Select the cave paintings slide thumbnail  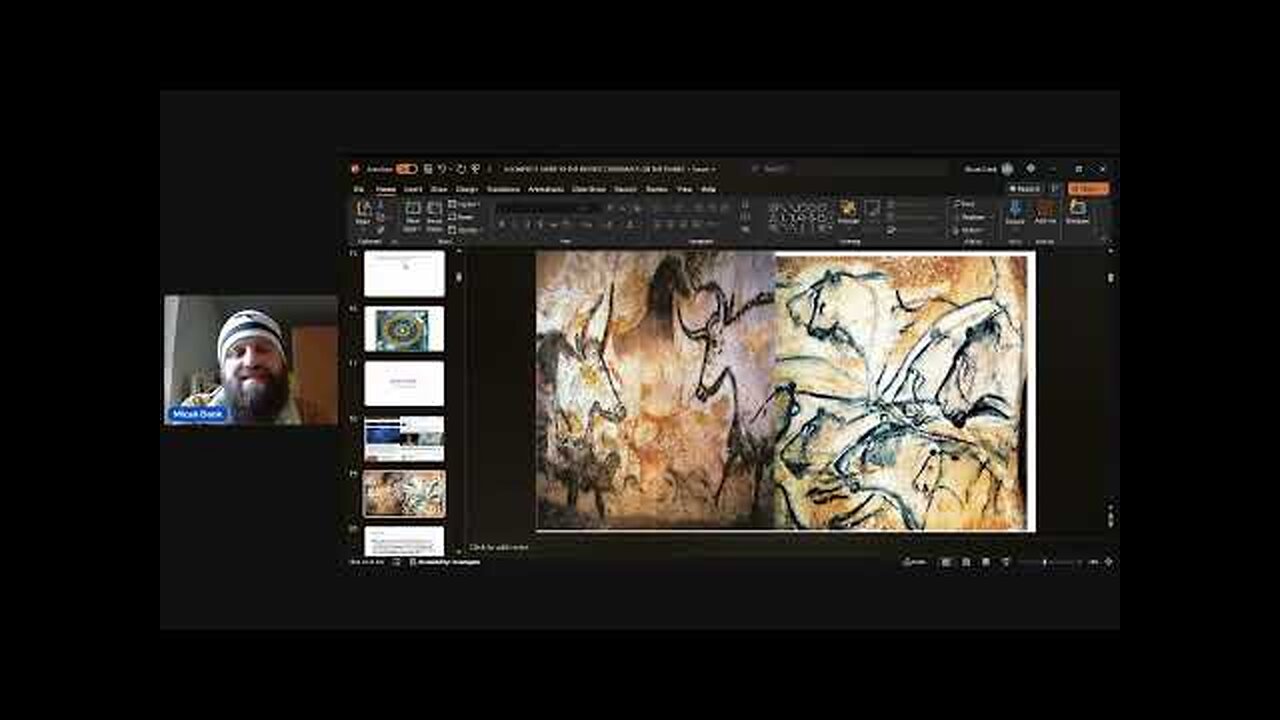404,493
